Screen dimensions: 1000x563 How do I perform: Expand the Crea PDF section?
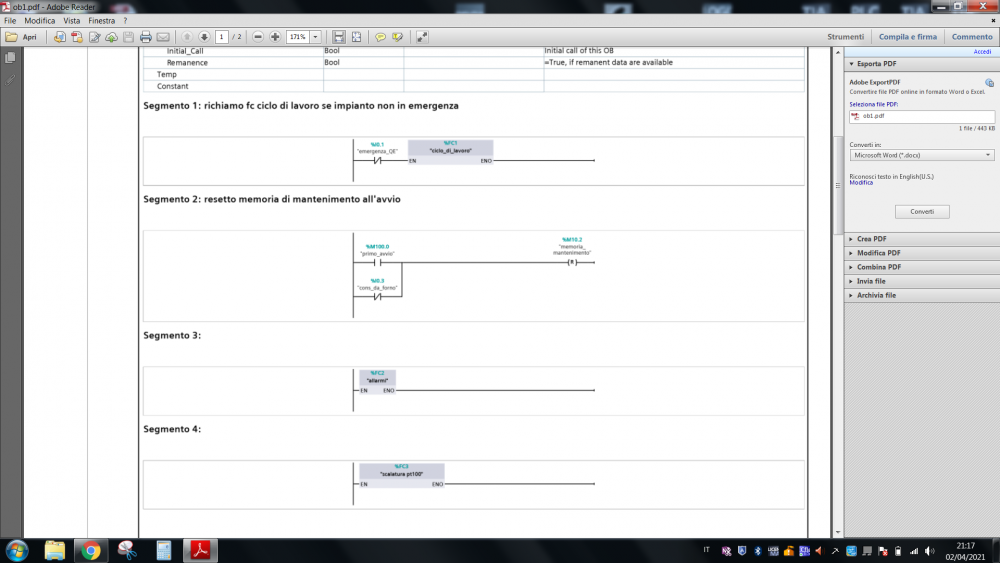tap(871, 239)
